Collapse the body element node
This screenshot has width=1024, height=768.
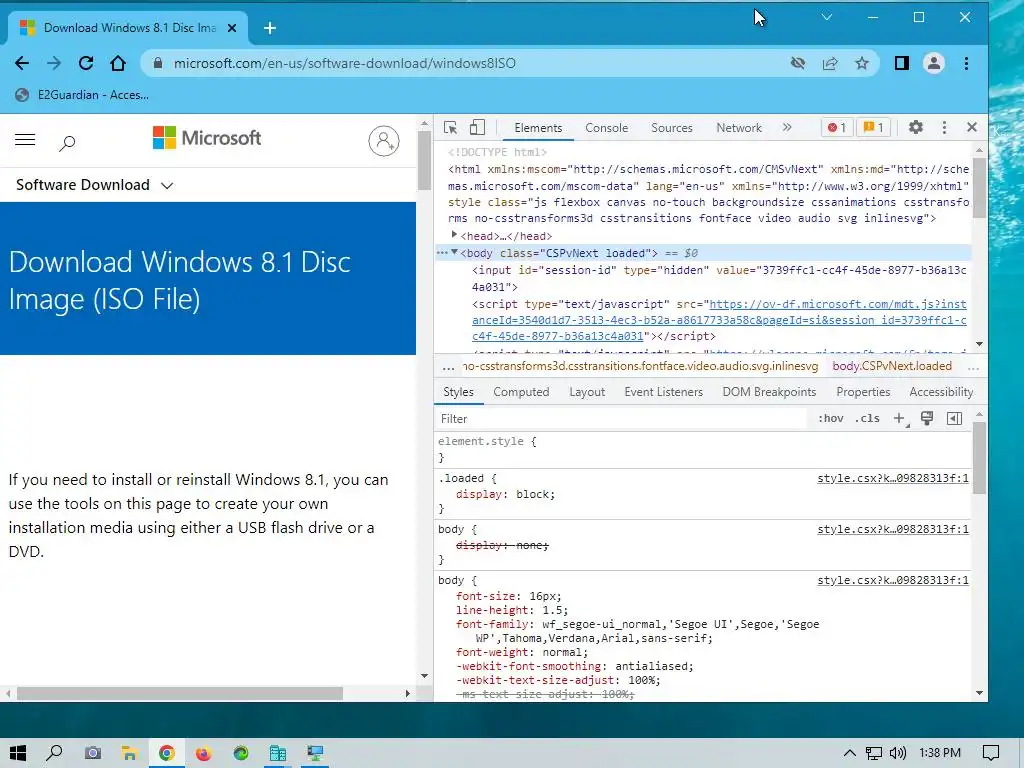click(455, 252)
